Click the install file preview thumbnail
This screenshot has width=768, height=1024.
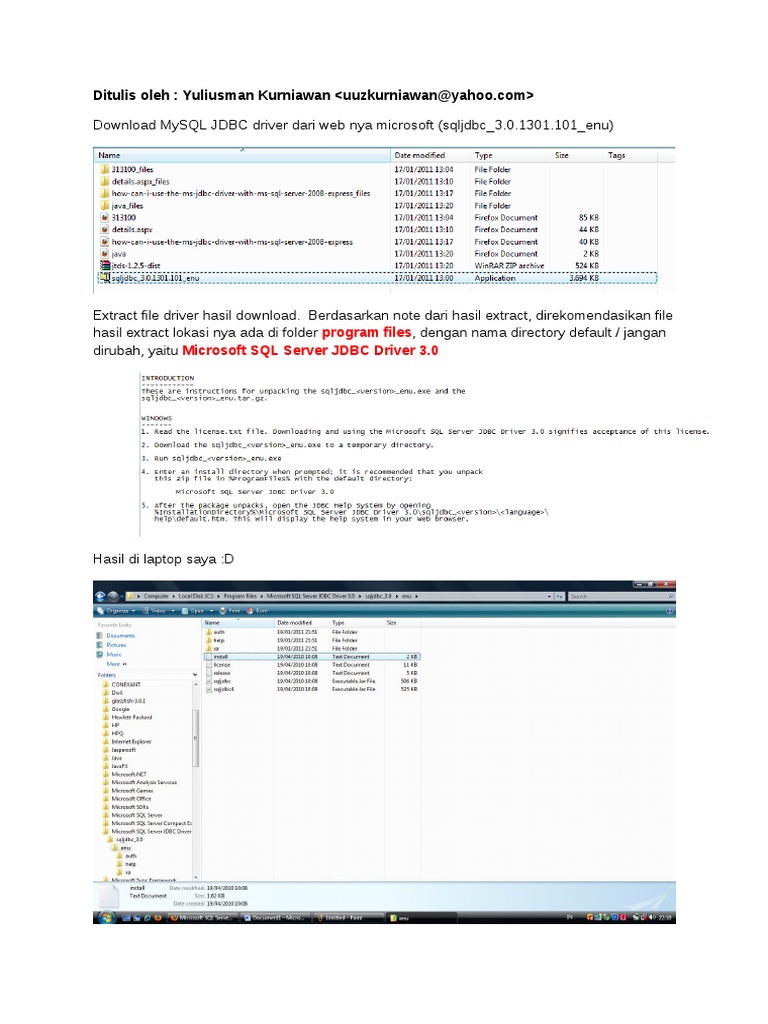point(108,897)
